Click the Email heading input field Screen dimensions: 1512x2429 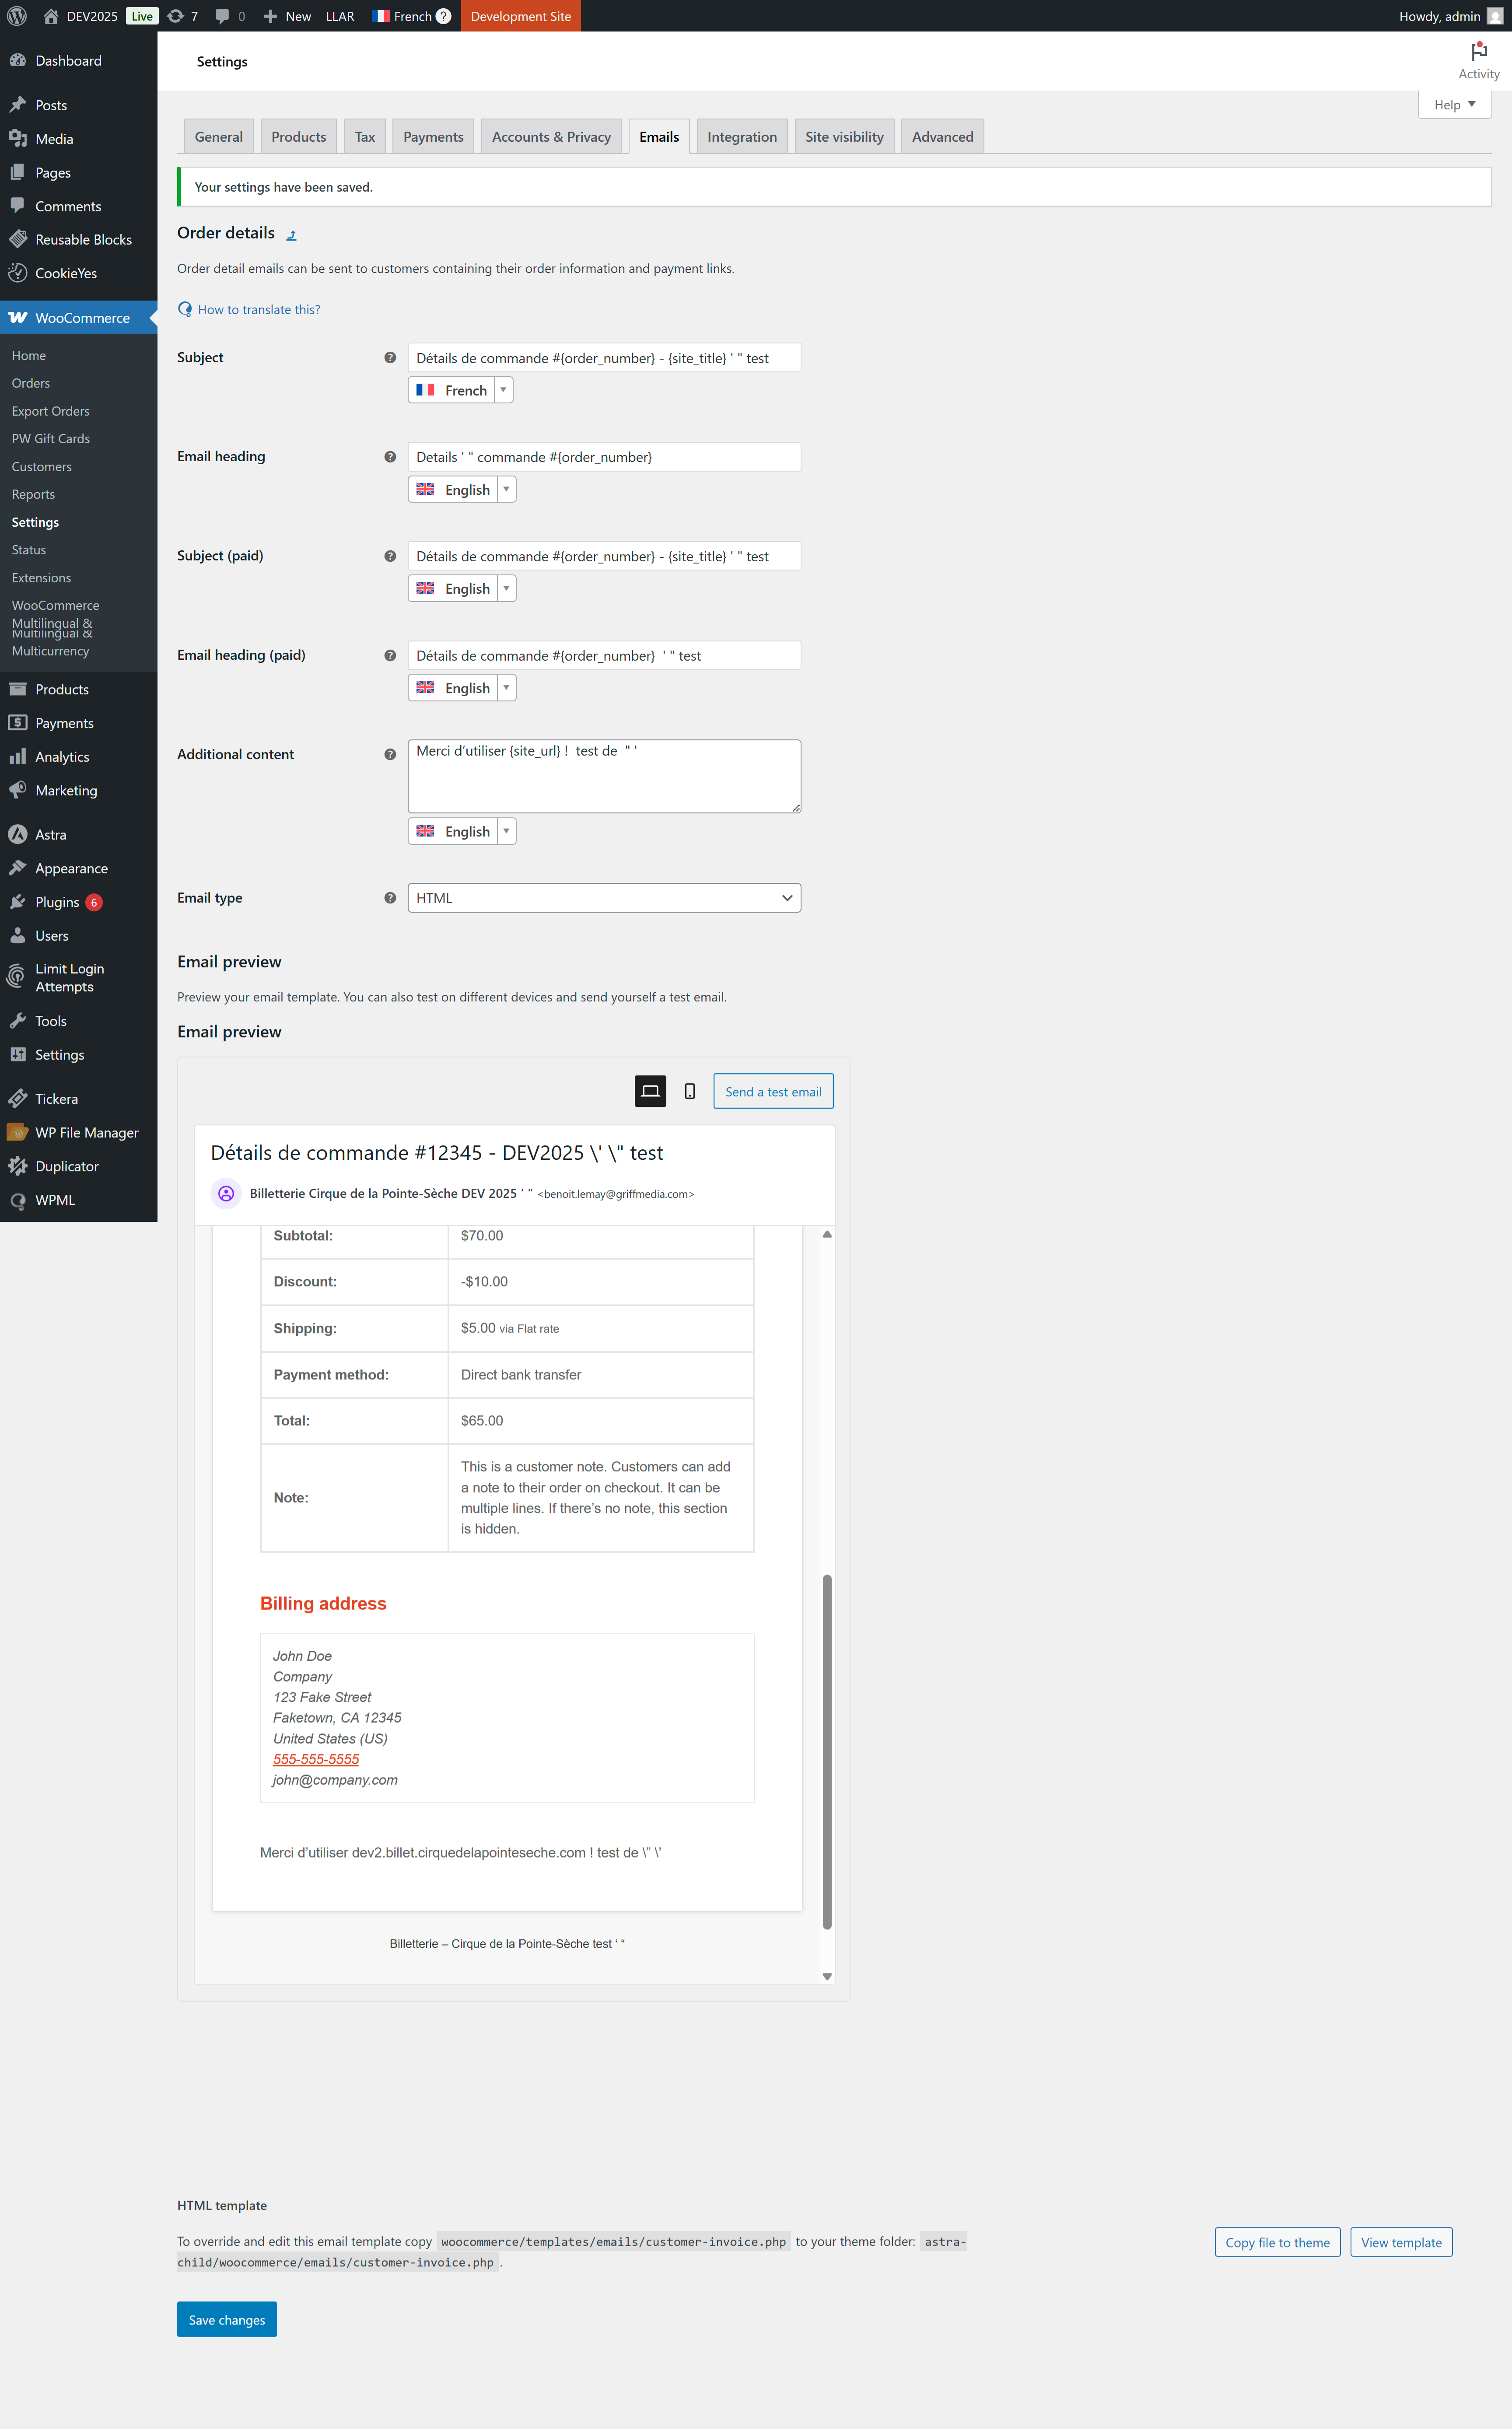click(x=604, y=457)
